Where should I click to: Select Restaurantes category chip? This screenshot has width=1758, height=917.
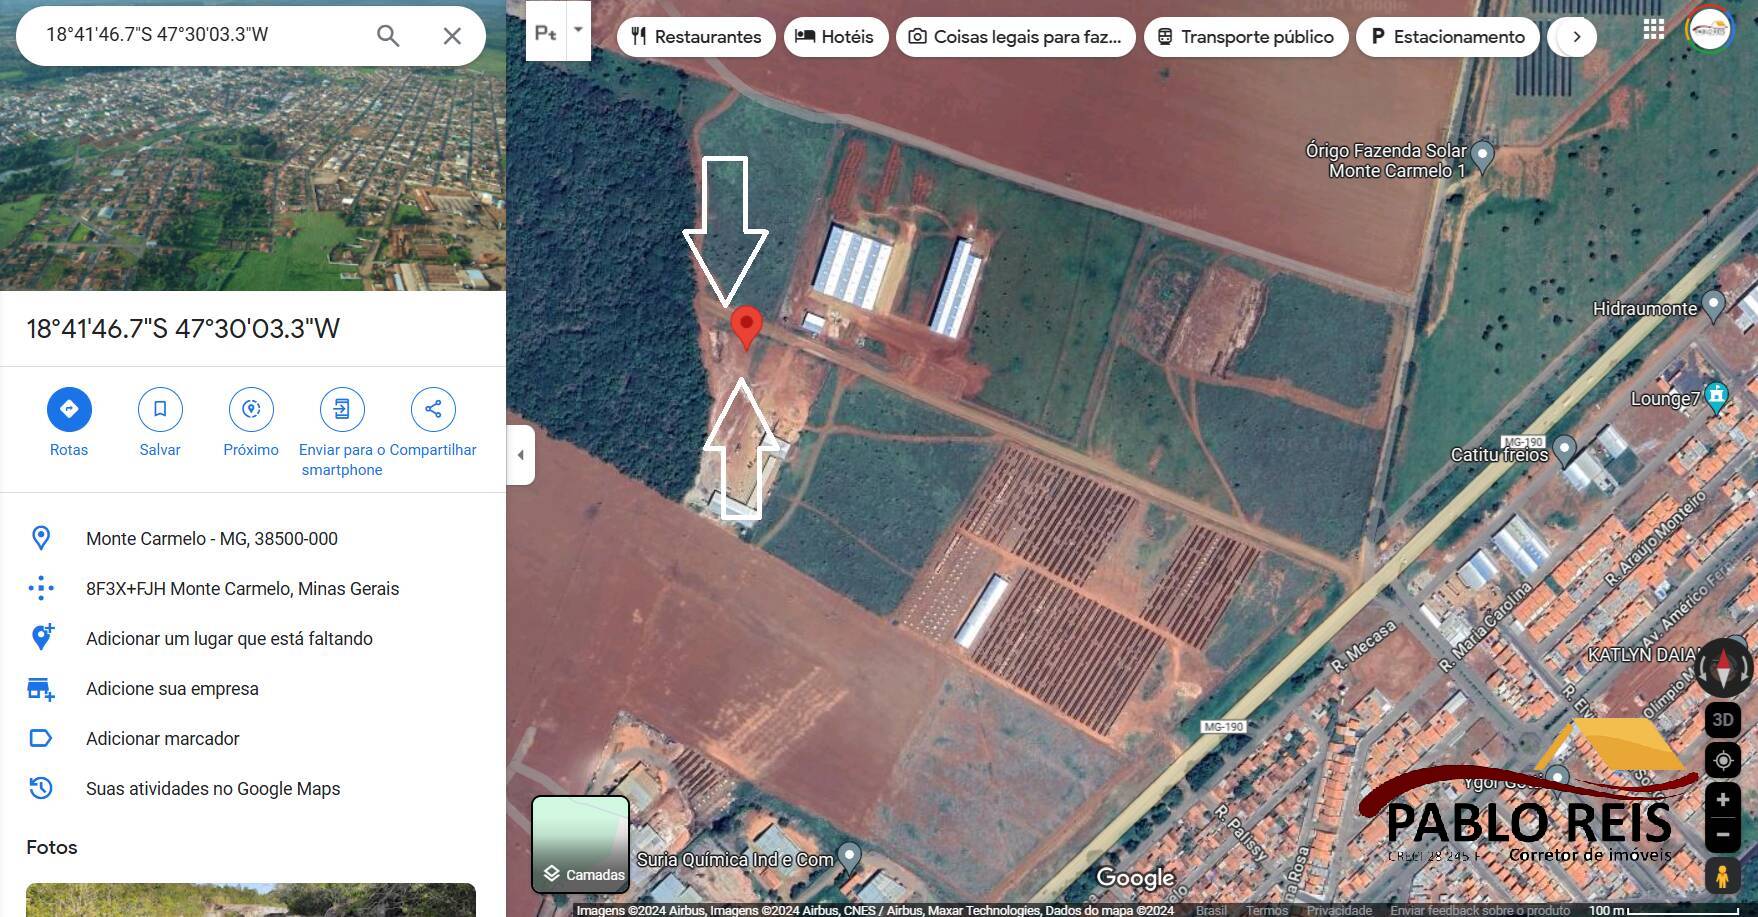696,37
